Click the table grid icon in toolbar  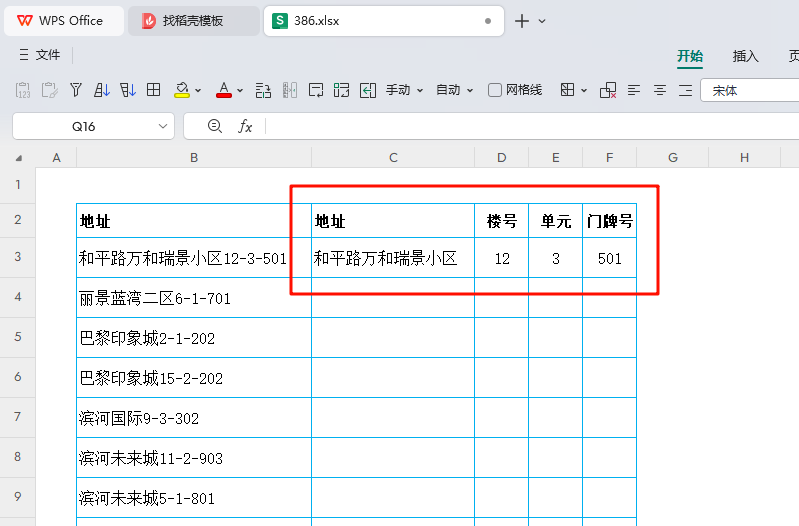coord(153,90)
